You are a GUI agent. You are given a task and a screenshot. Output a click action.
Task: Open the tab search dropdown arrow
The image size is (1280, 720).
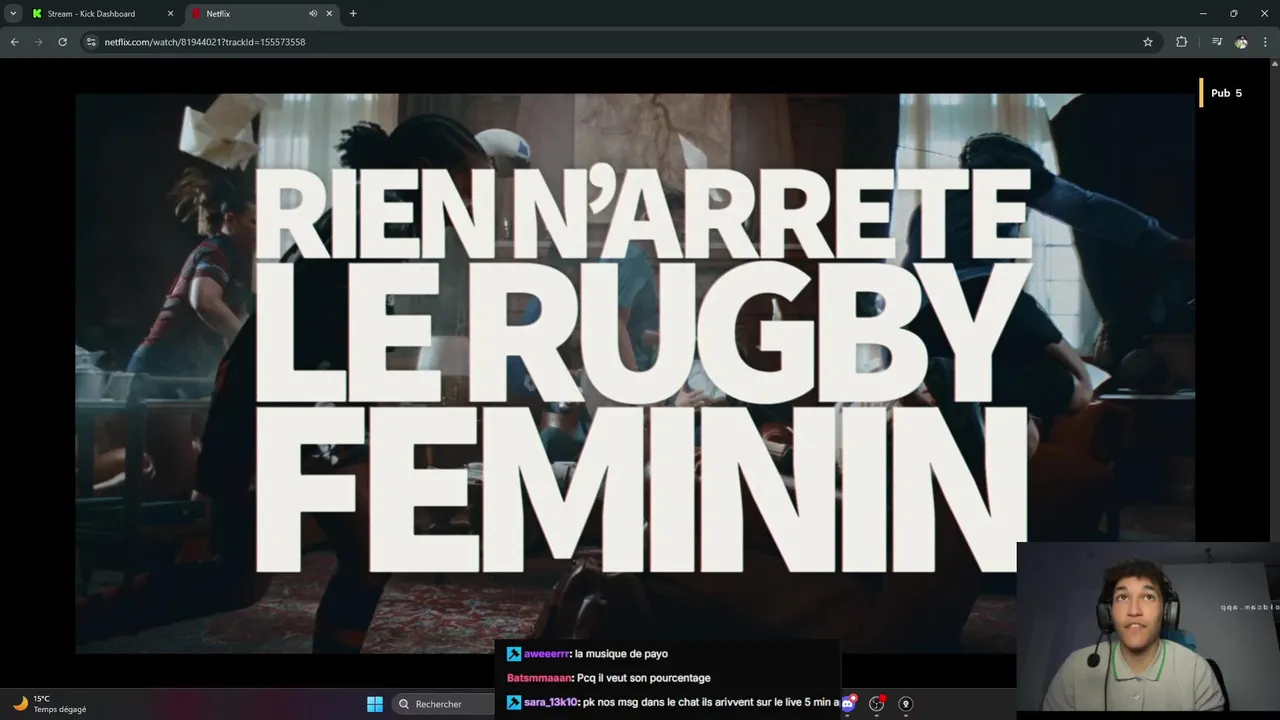tap(13, 13)
